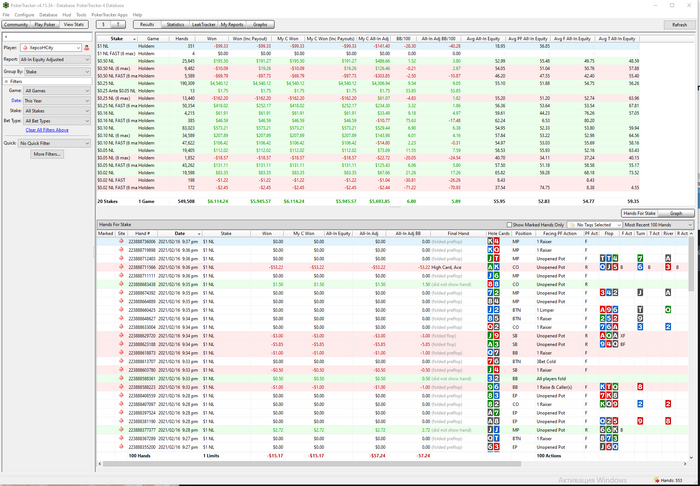
Task: Select the A K hole cards in the CO row
Action: coord(493,267)
